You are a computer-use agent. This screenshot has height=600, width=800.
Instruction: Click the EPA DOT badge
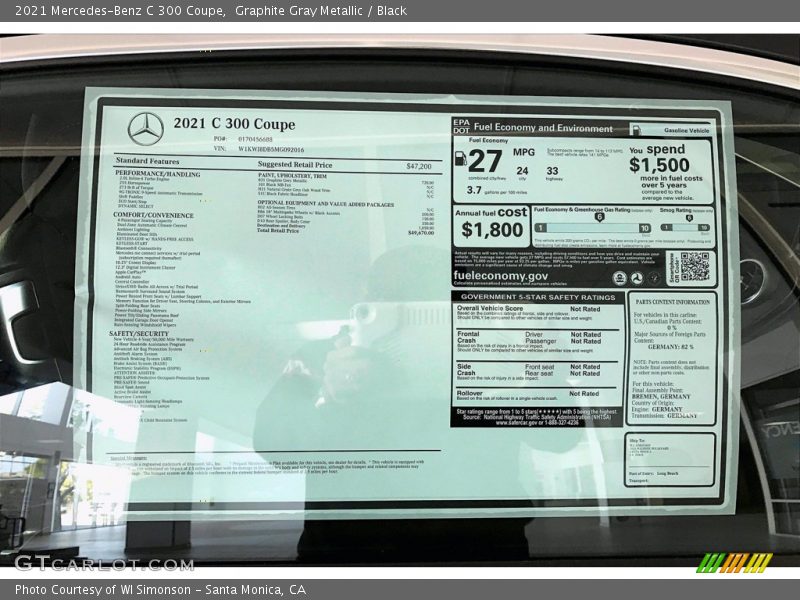point(461,126)
